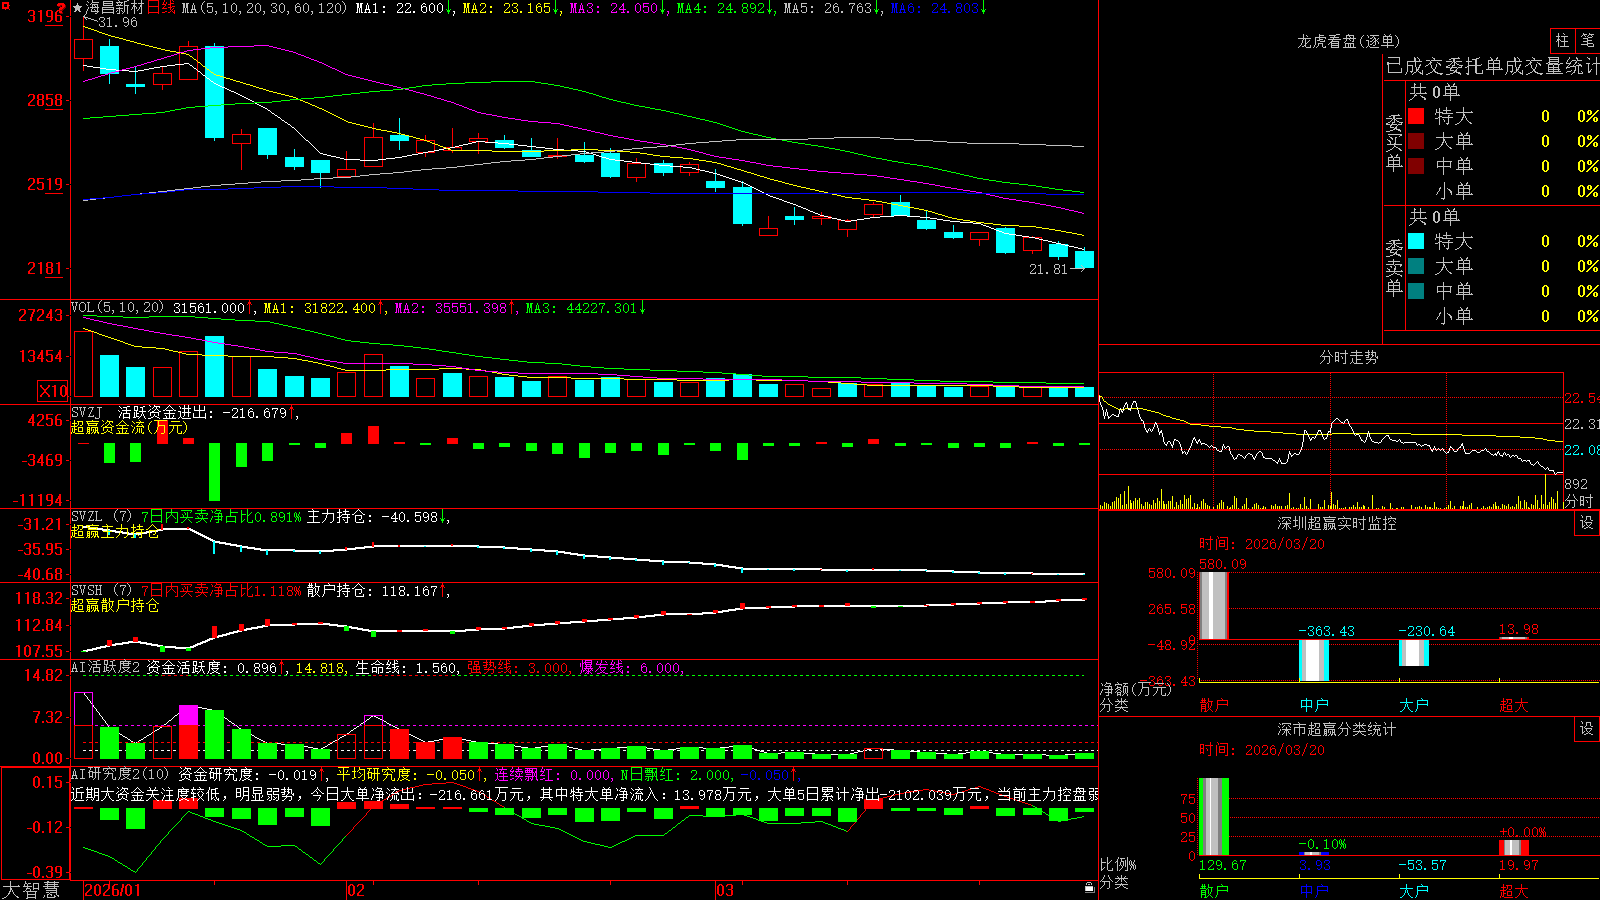Viewport: 1600px width, 900px height.
Task: Open MA(5,10,20,30,60,120) indicator parameters
Action: (264, 8)
